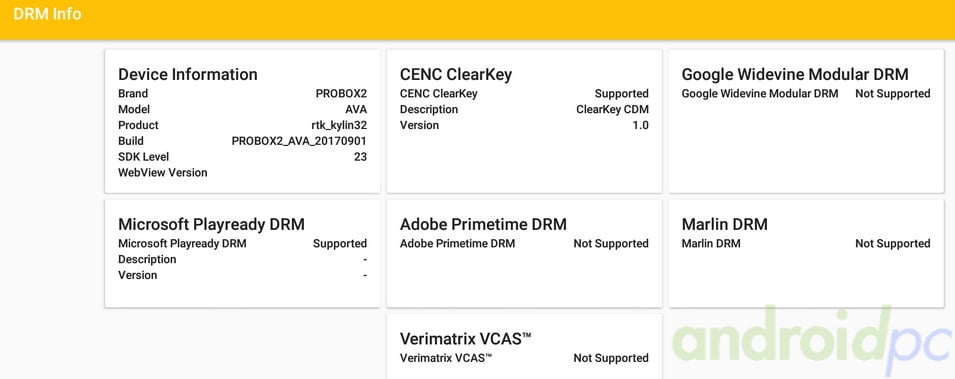Tap the WebView Version row

point(242,172)
